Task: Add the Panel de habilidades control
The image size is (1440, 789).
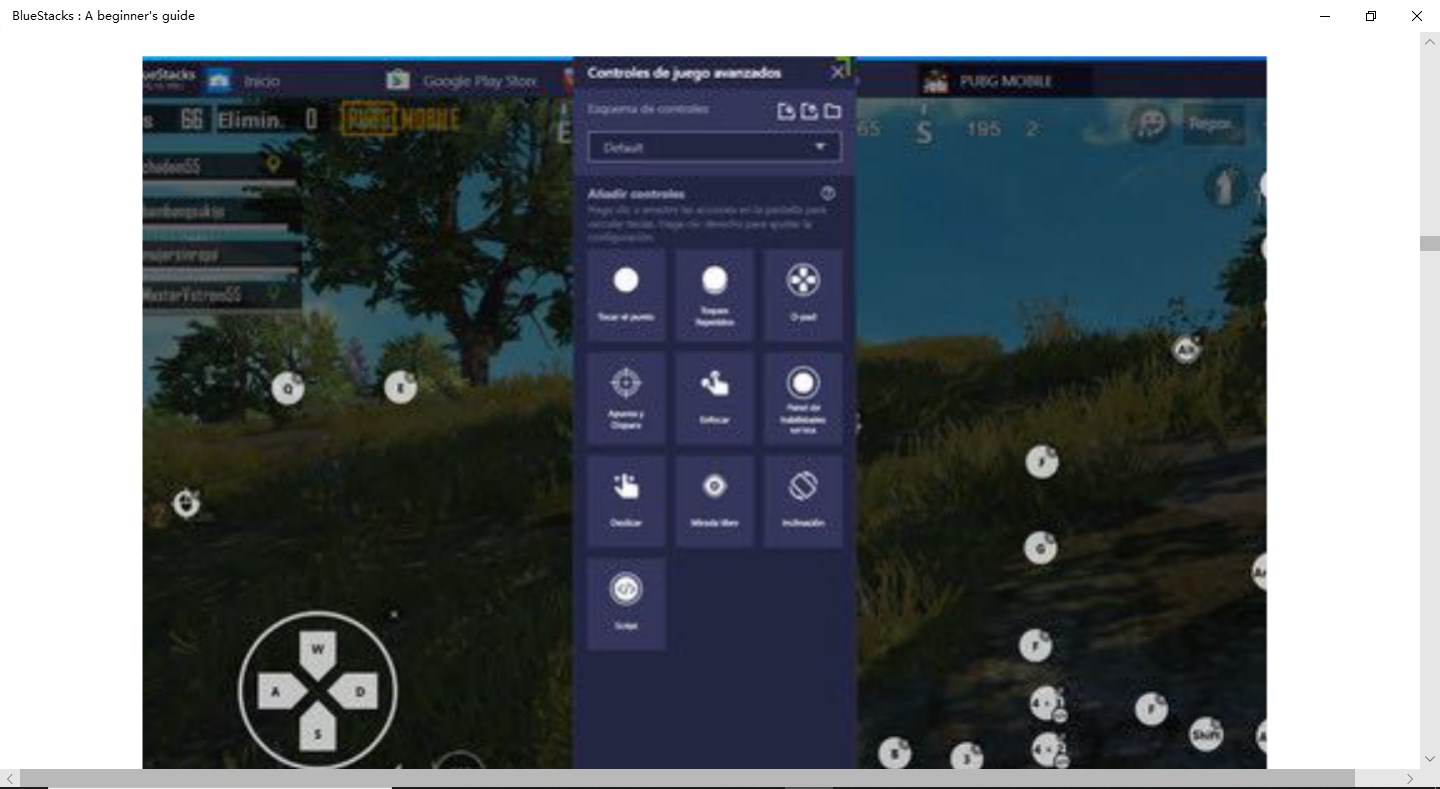Action: point(803,398)
